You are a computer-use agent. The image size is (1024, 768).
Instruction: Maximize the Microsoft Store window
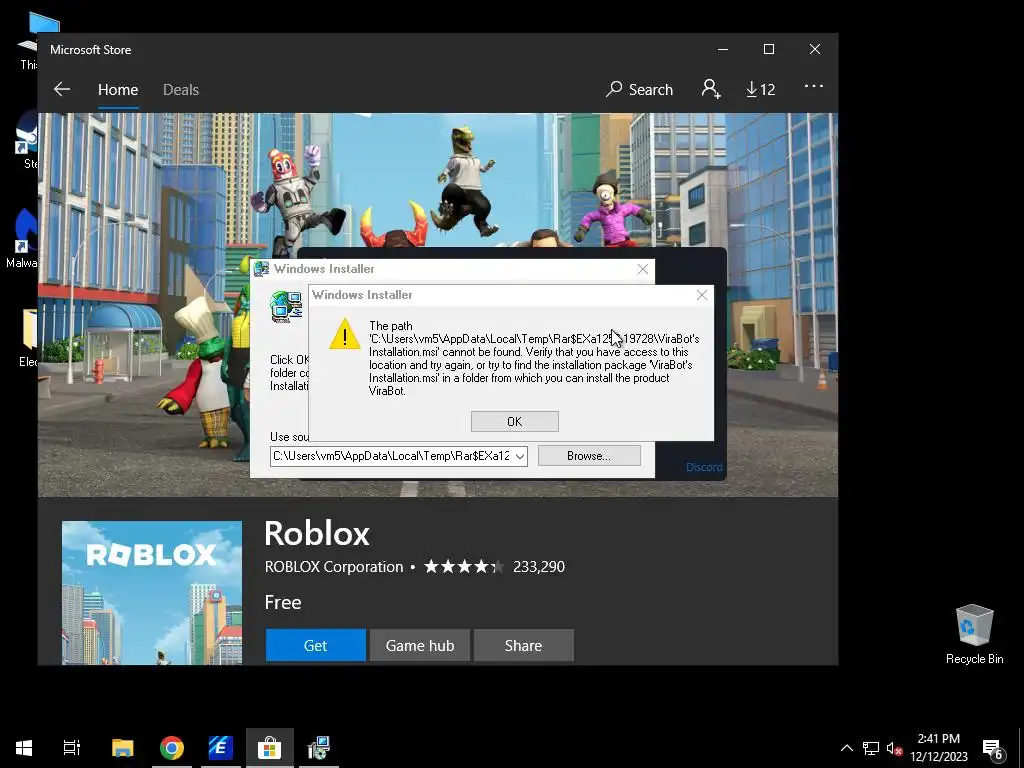(x=769, y=50)
